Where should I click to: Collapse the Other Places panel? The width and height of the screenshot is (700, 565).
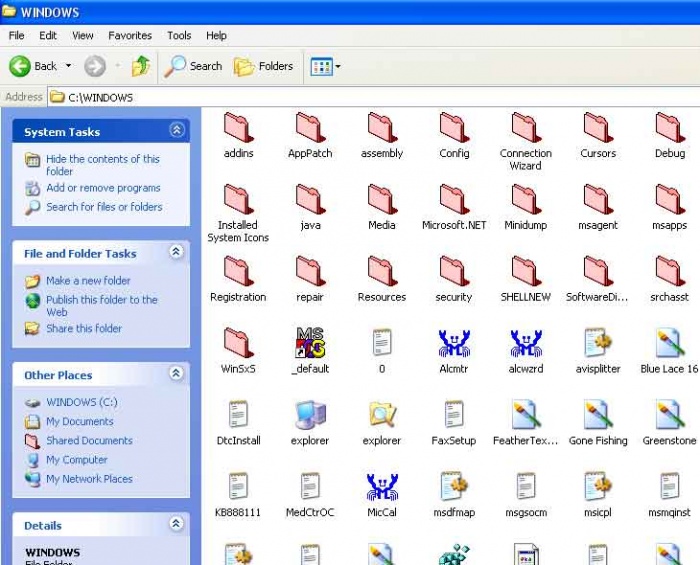point(176,374)
